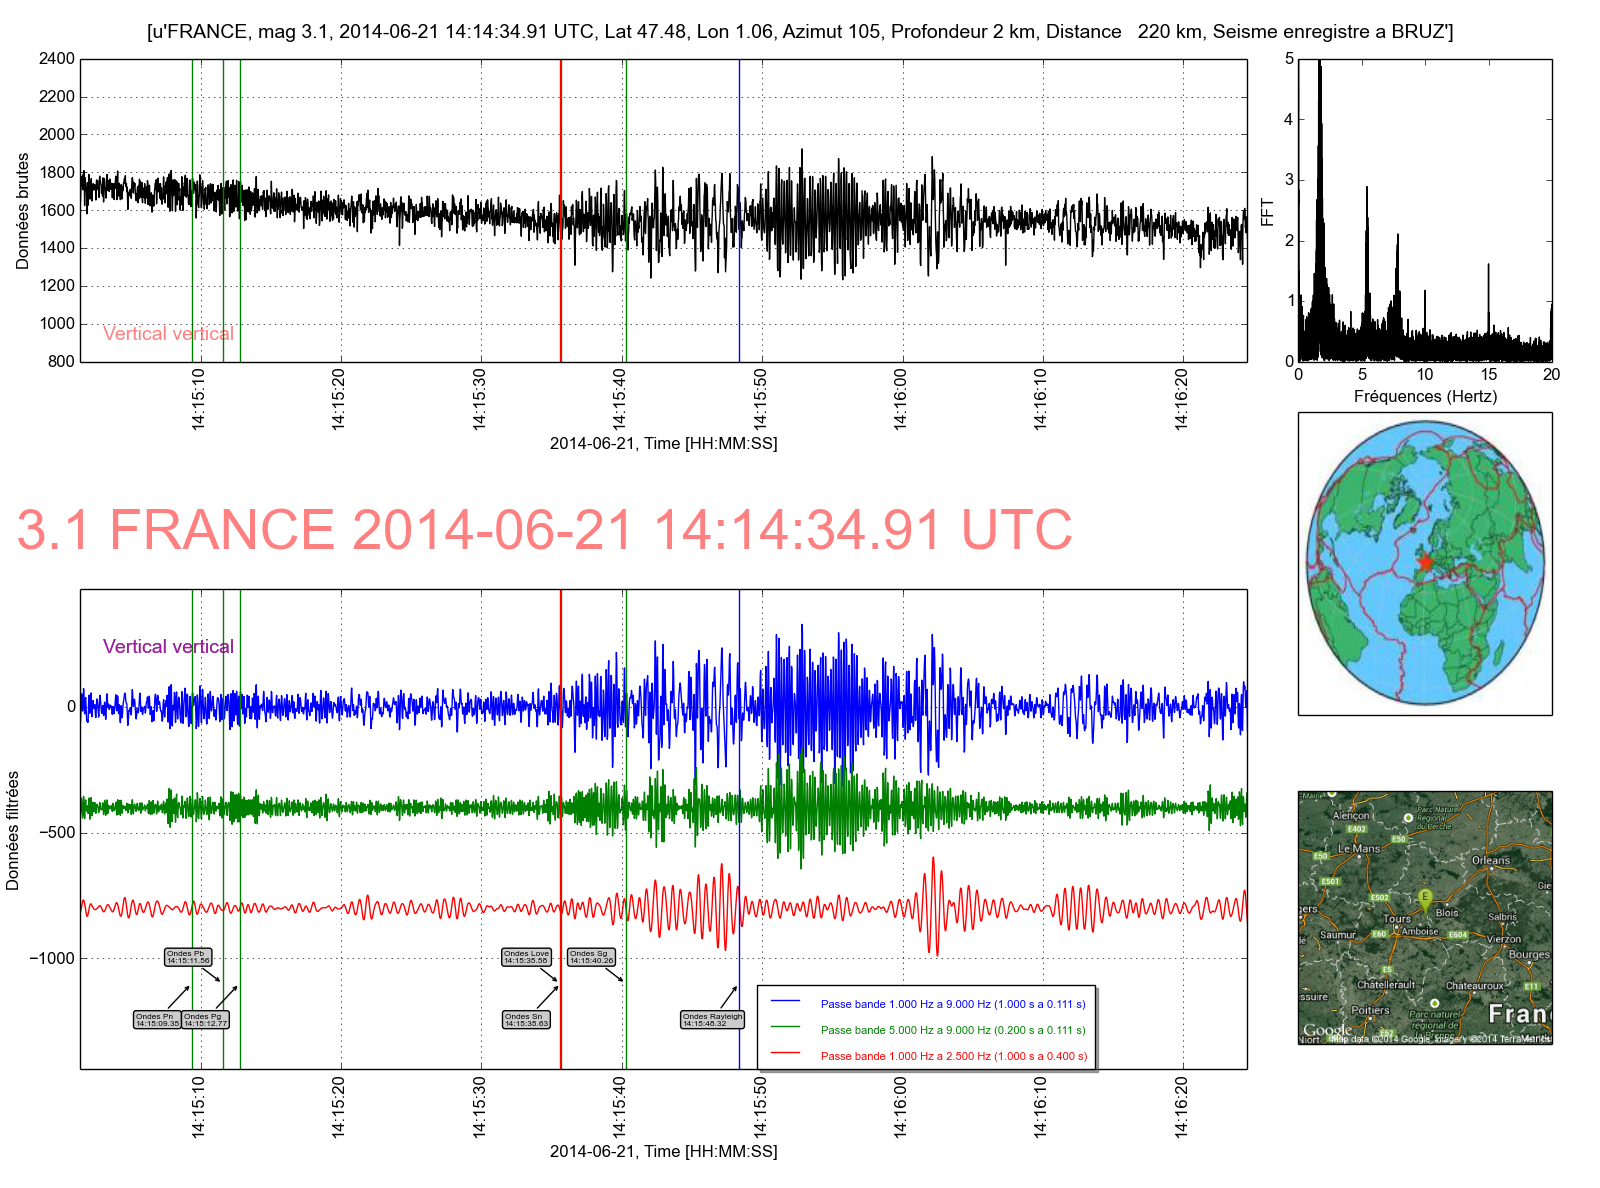Click the Le Mans city label on map
The image size is (1600, 1188).
click(1358, 848)
